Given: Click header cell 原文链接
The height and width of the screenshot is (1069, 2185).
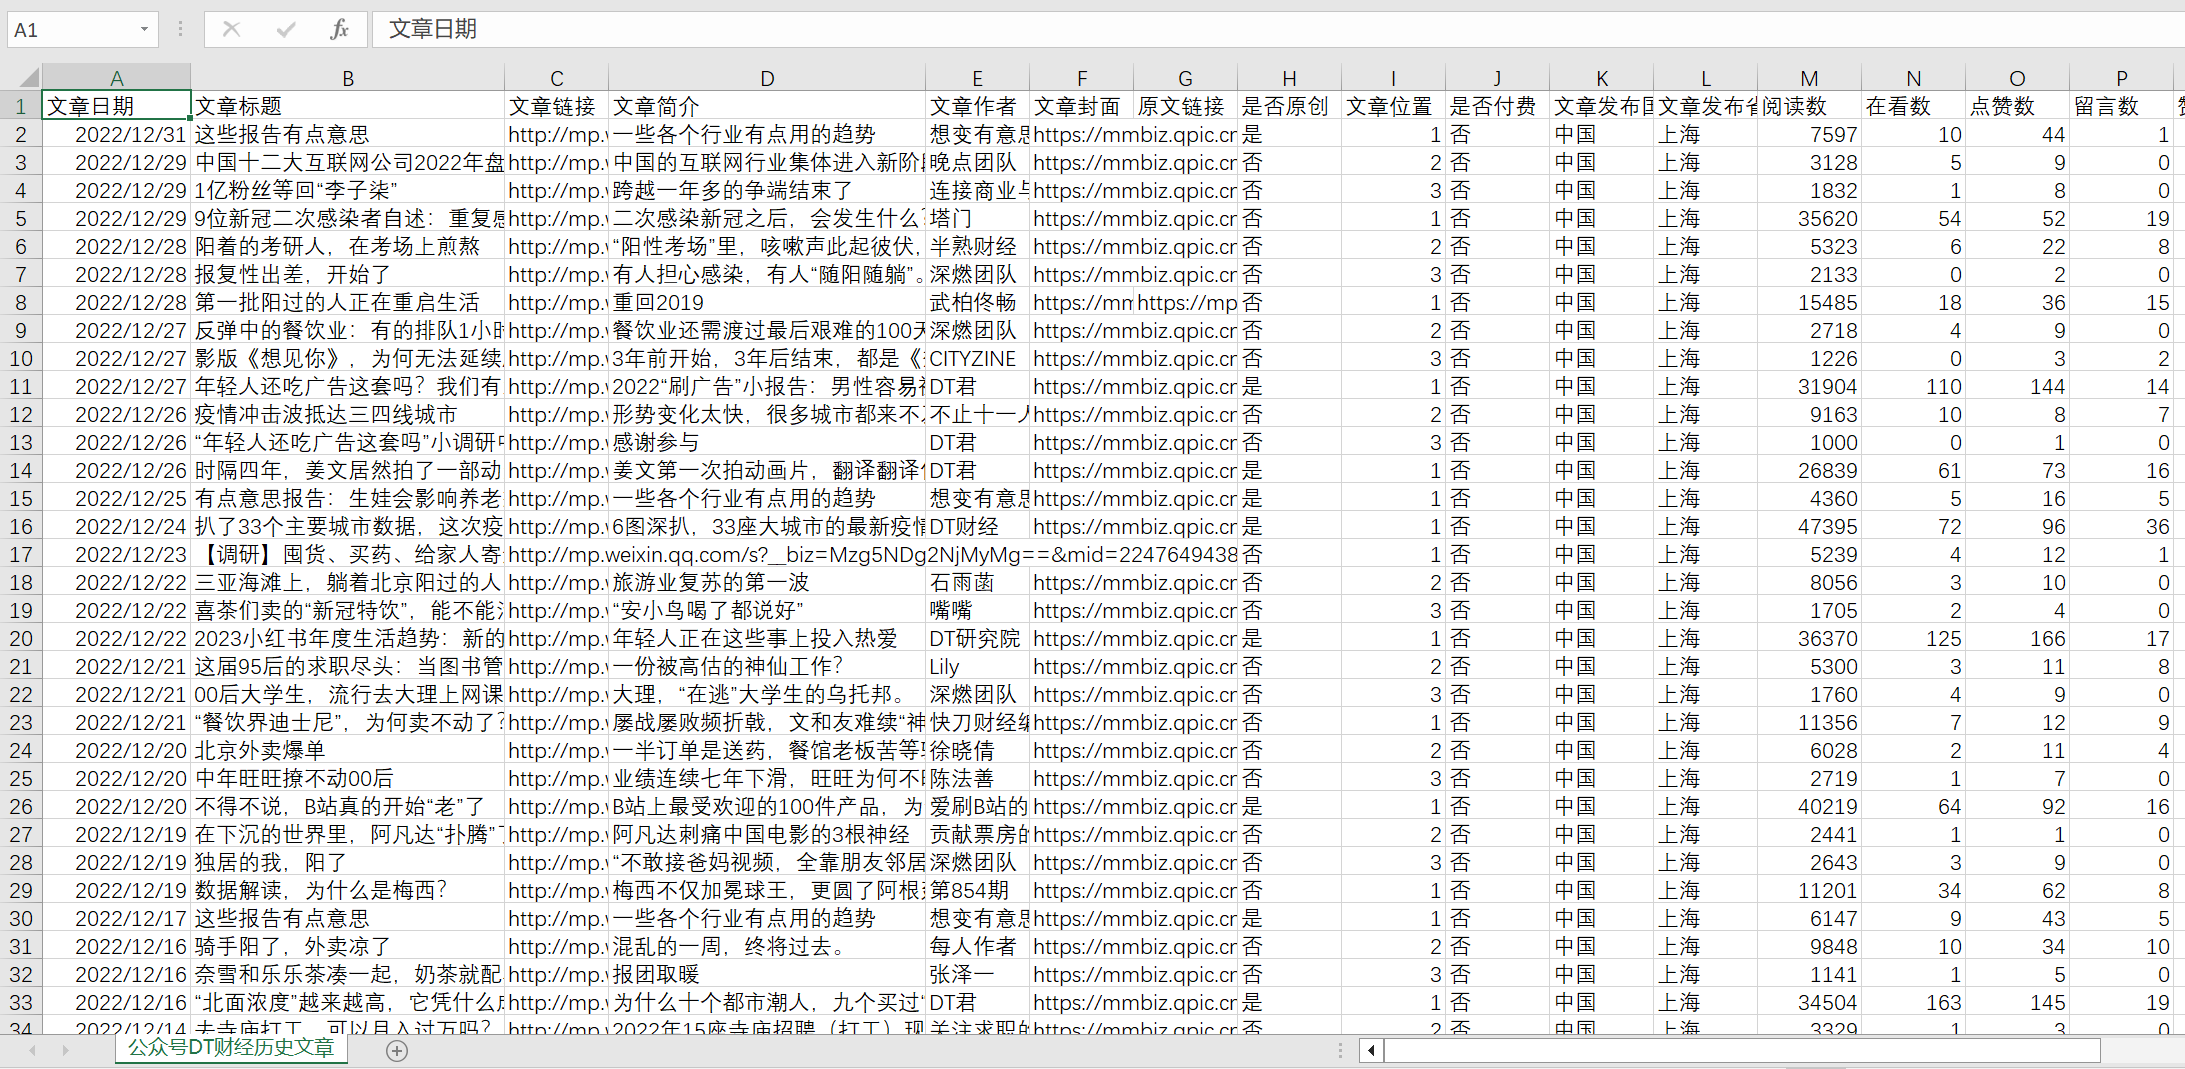Looking at the screenshot, I should [x=1185, y=106].
